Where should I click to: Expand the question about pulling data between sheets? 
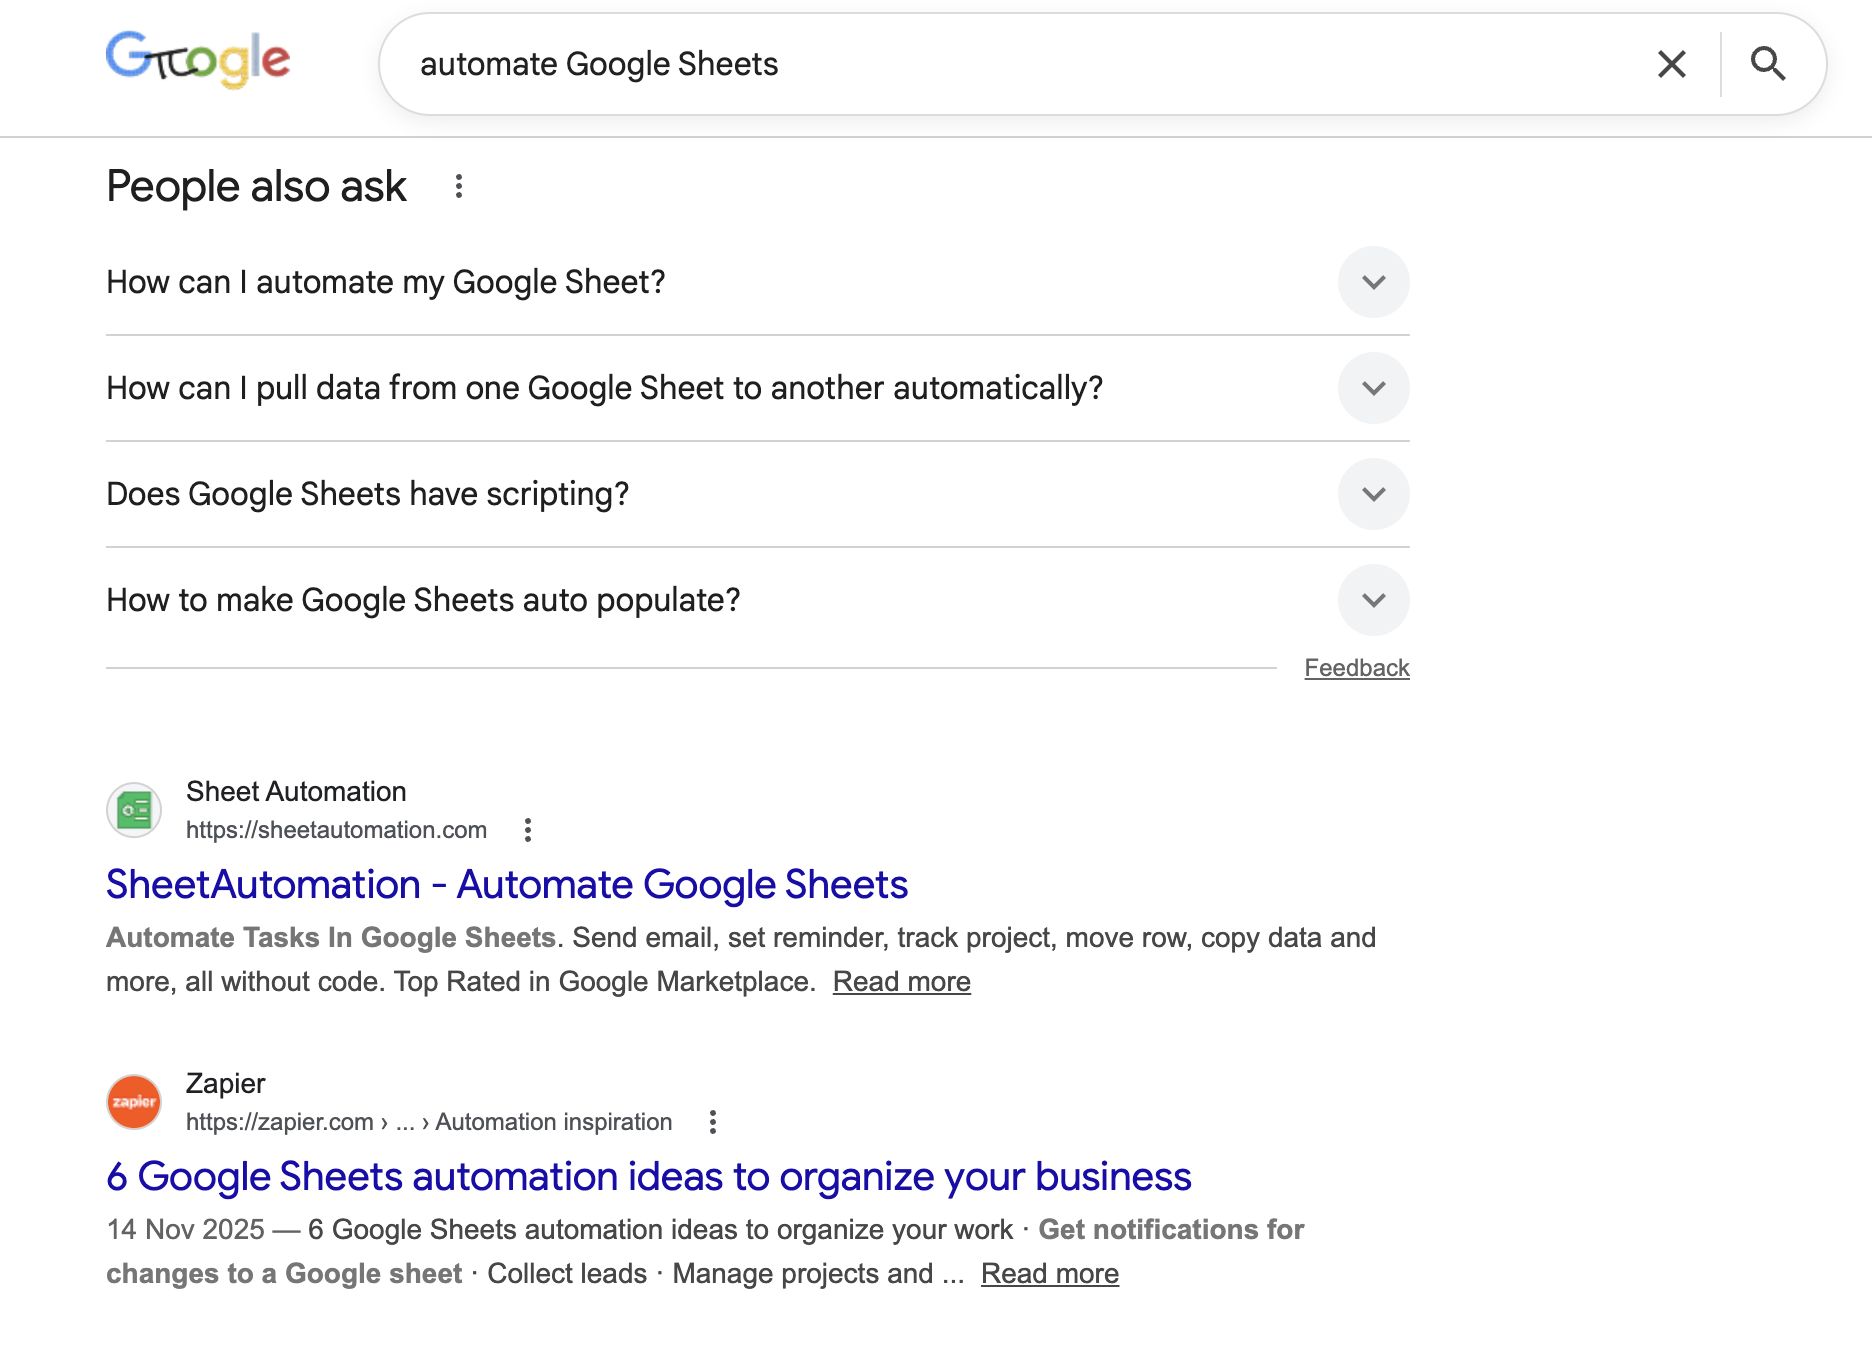tap(1373, 388)
